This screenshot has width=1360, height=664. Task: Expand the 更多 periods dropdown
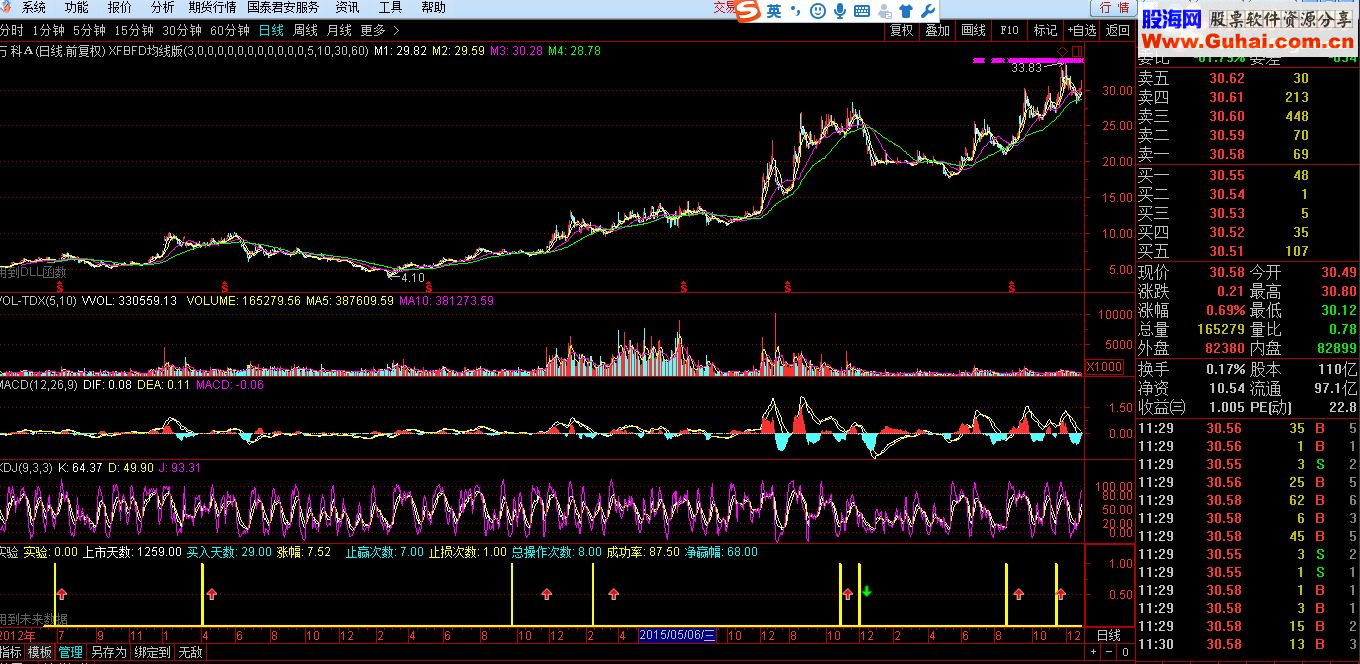pos(381,31)
